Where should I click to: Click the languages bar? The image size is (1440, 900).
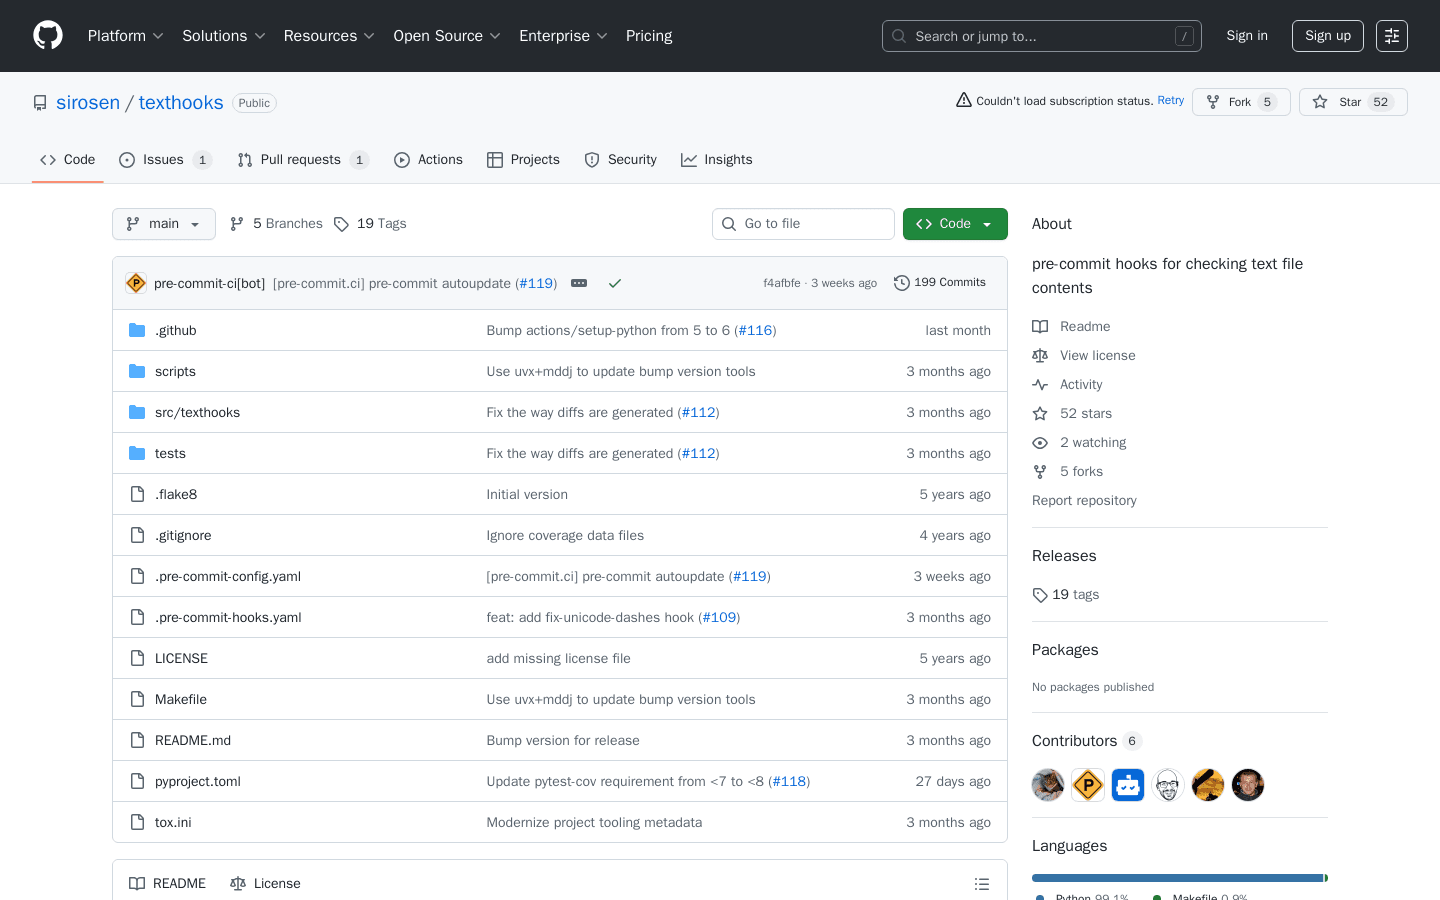[x=1180, y=878]
